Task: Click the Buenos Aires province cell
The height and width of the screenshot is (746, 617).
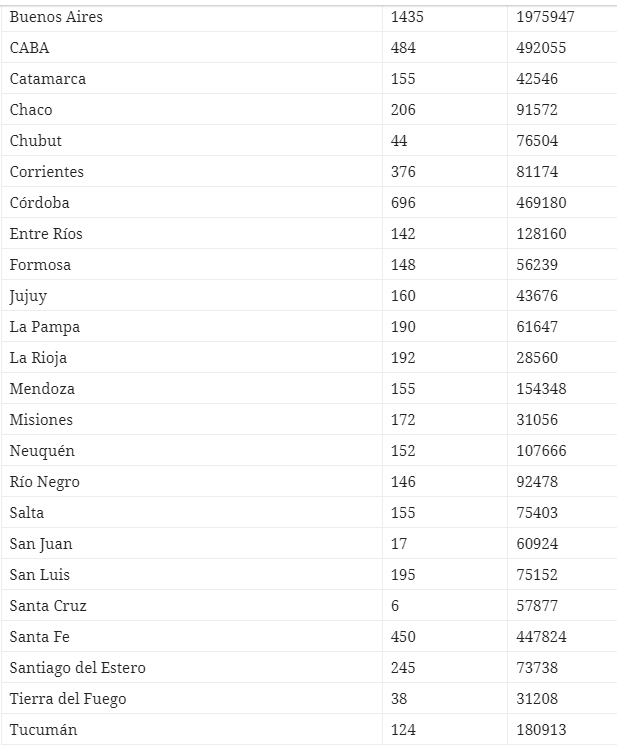Action: click(x=56, y=17)
